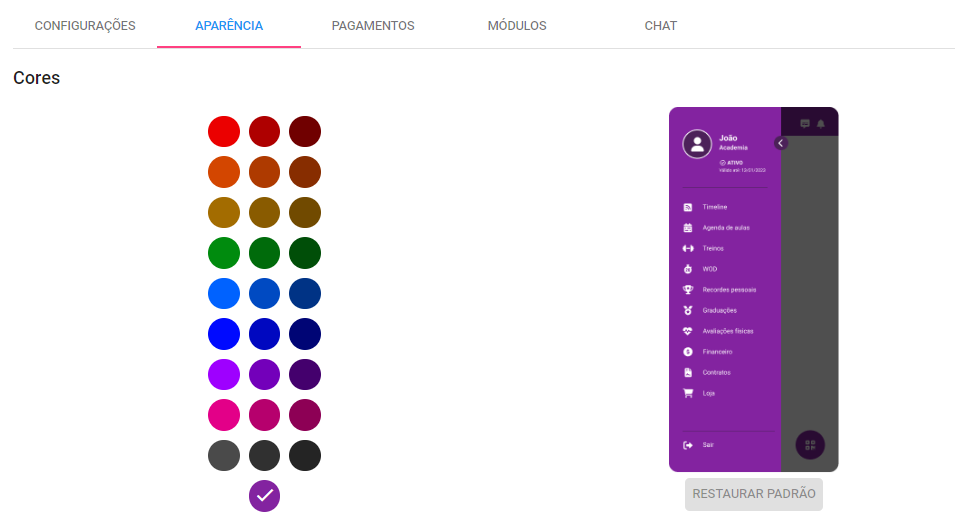This screenshot has height=532, width=955.
Task: Select the bright pink swatch
Action: [x=224, y=415]
